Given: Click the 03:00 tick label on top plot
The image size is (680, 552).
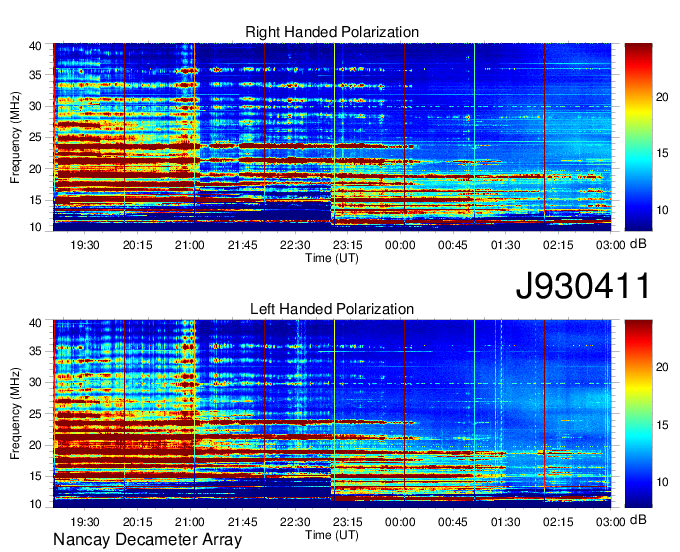Looking at the screenshot, I should click(611, 245).
